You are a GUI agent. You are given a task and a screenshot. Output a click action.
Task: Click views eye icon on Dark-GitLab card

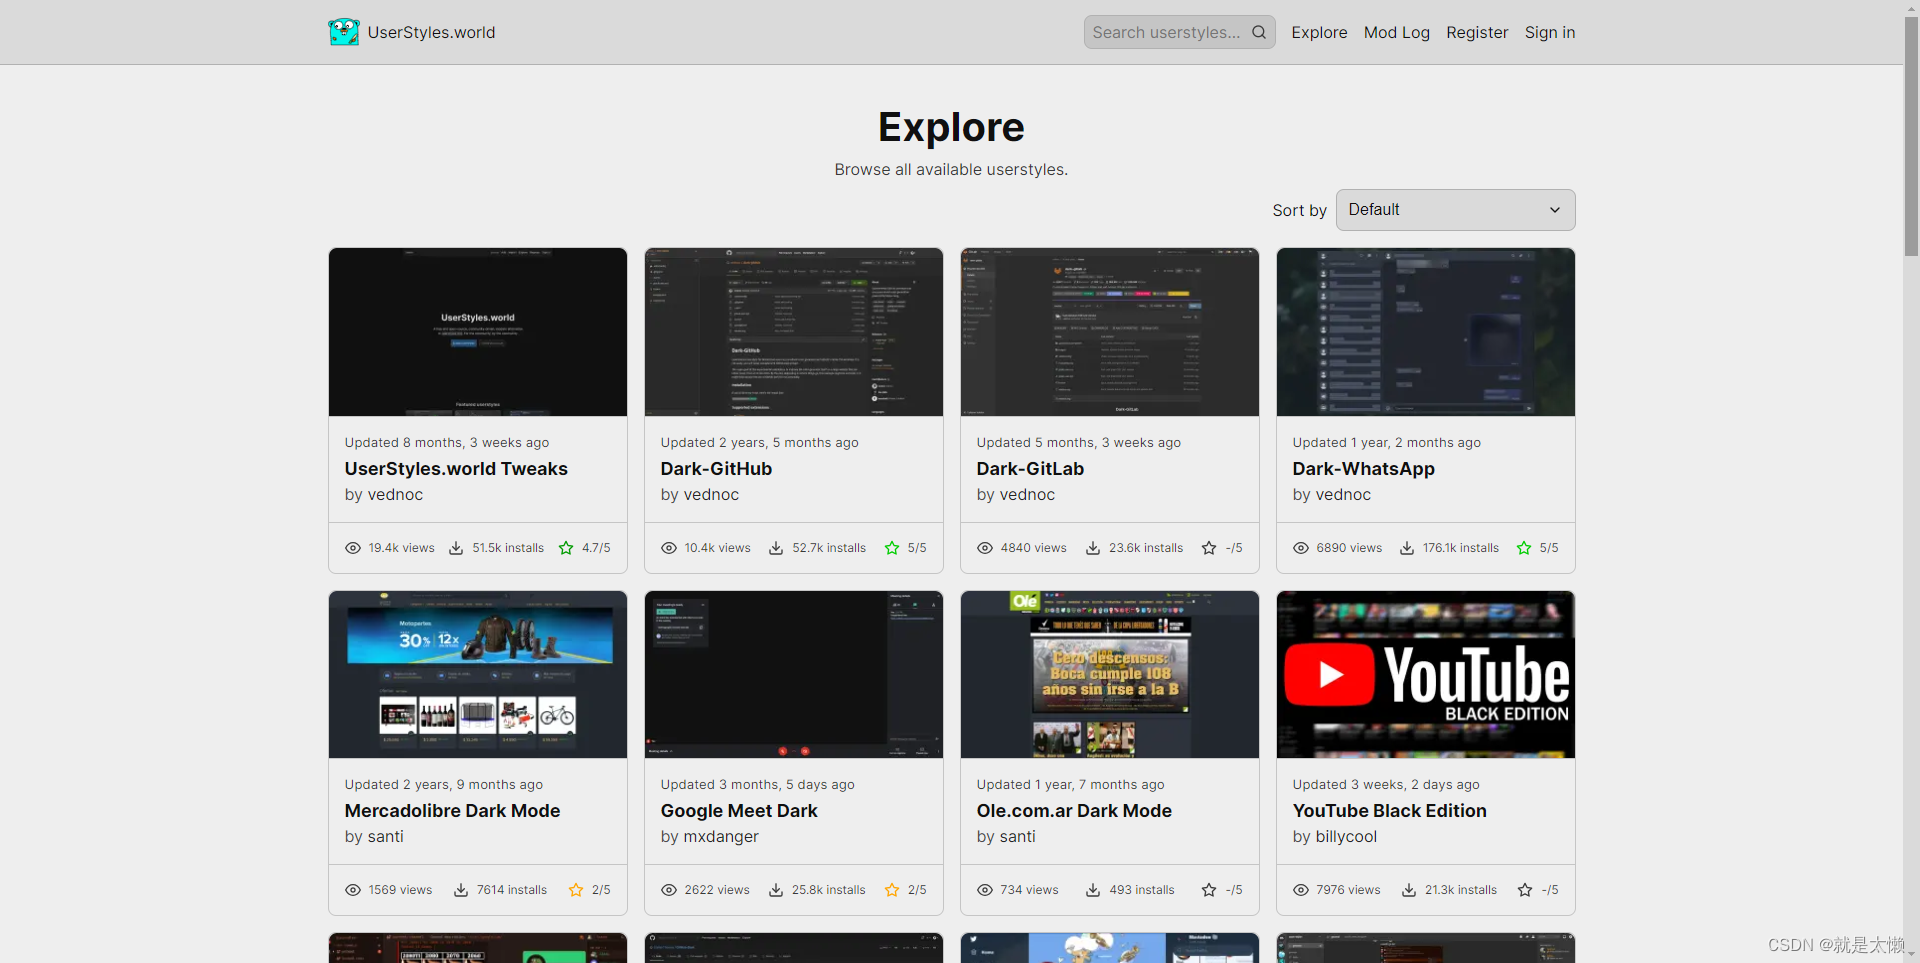(x=985, y=548)
